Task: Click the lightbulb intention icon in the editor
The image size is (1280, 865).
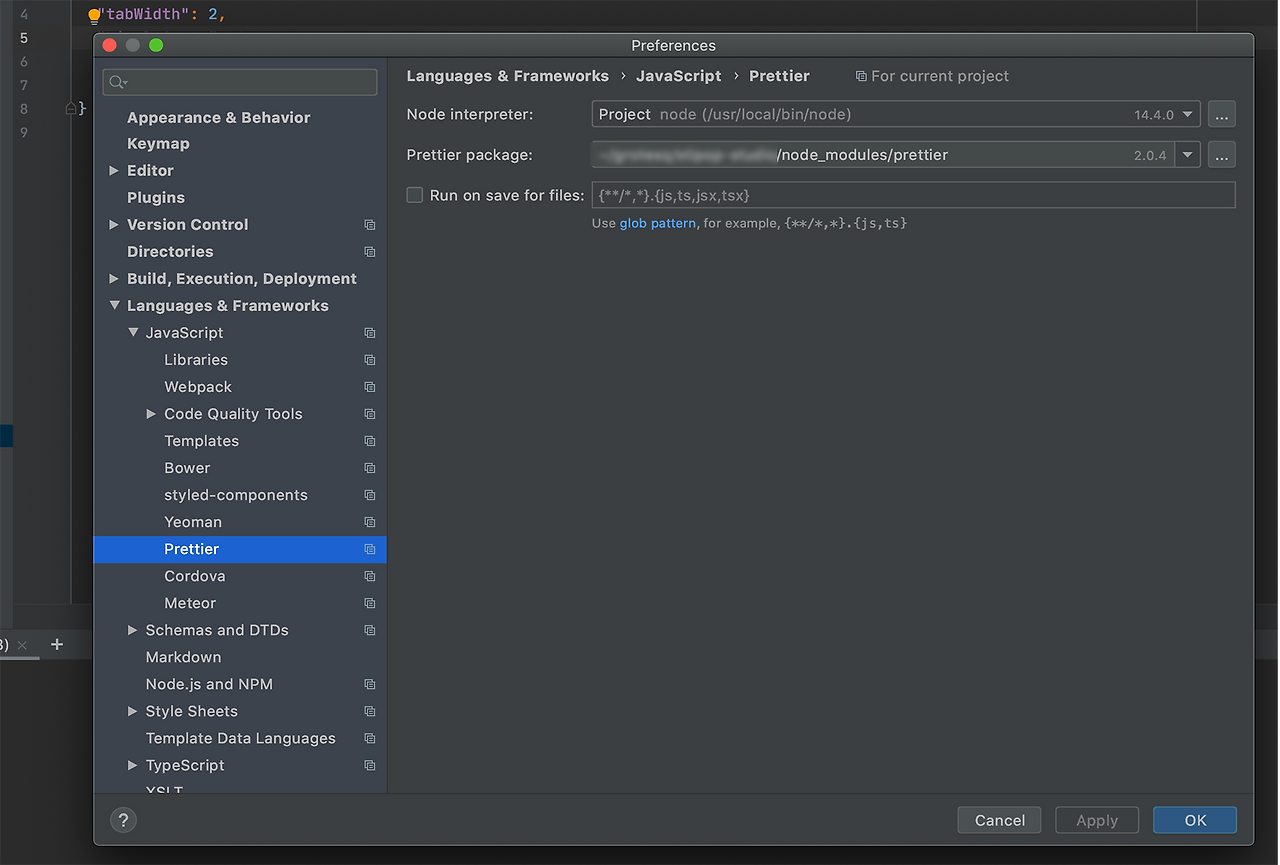Action: coord(95,16)
